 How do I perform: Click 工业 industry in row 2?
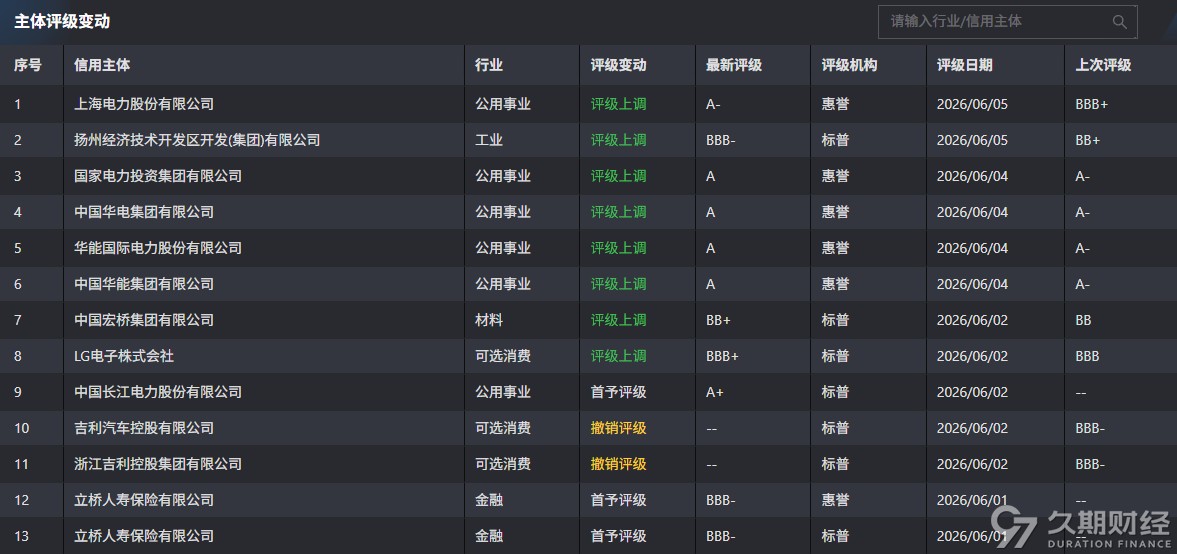click(489, 140)
